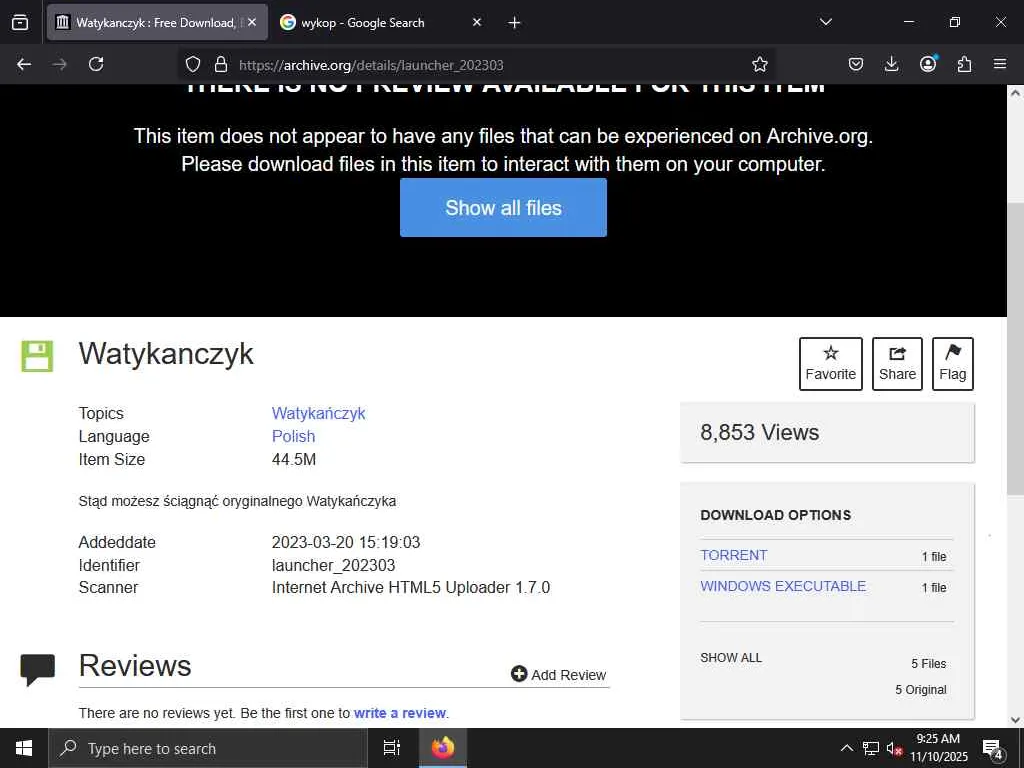This screenshot has height=768, width=1024.
Task: Save page to Pocket
Action: coord(856,64)
